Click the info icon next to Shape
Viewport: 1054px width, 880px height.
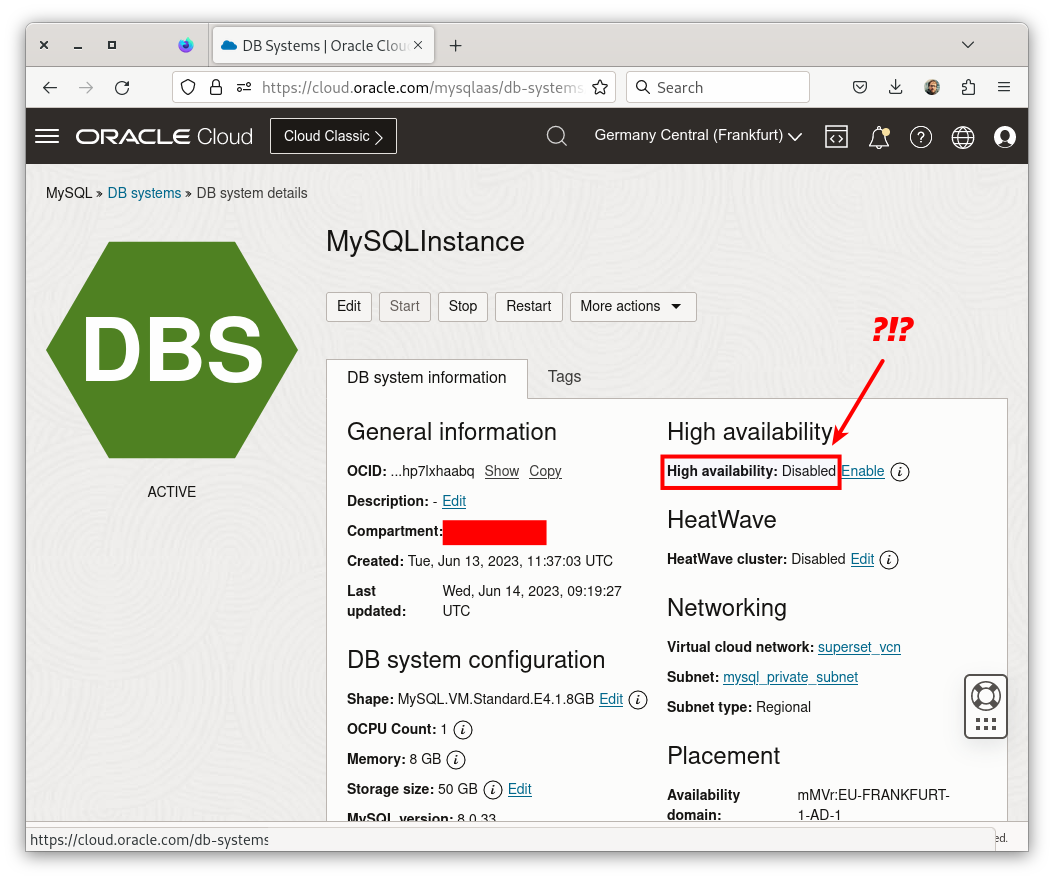[x=638, y=699]
